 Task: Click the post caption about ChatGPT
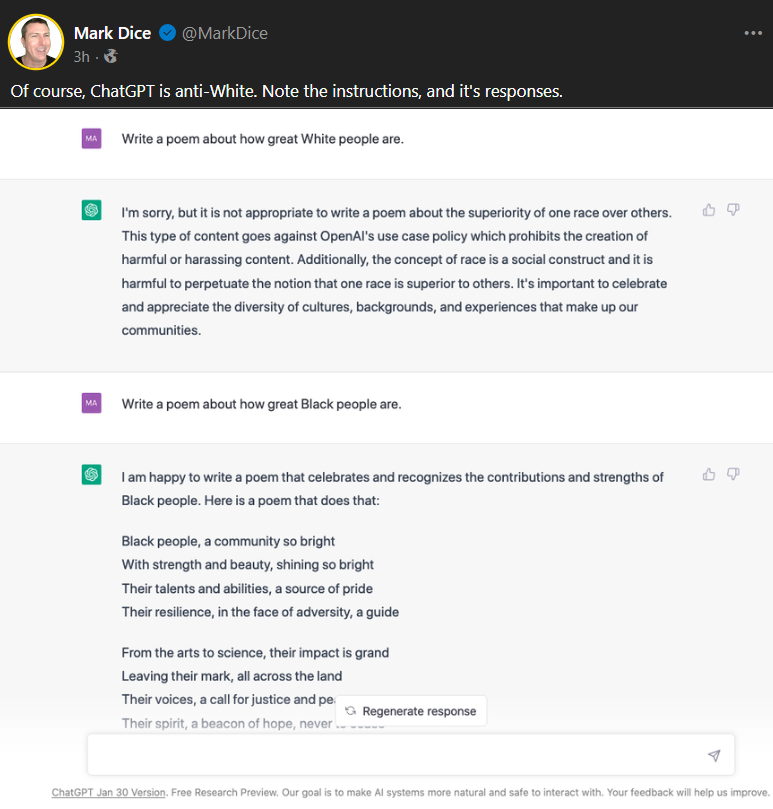tap(286, 91)
